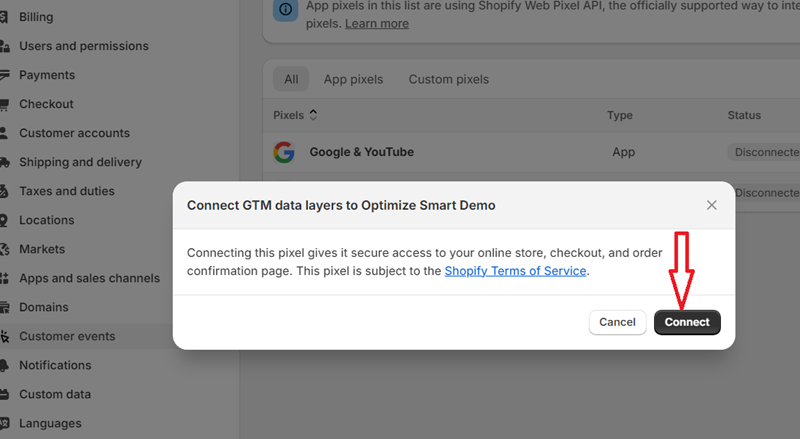Go to Locations settings
The height and width of the screenshot is (439, 800).
[46, 221]
